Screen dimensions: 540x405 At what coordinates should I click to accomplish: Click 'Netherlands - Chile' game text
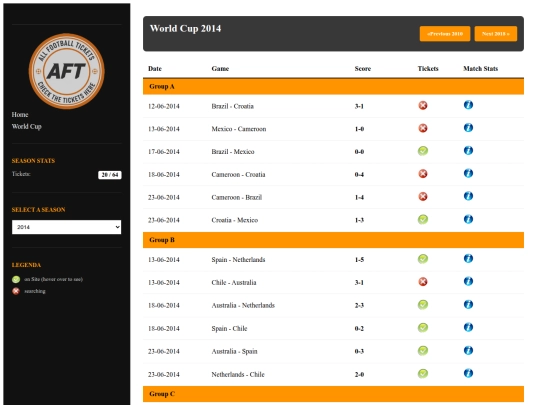(238, 374)
